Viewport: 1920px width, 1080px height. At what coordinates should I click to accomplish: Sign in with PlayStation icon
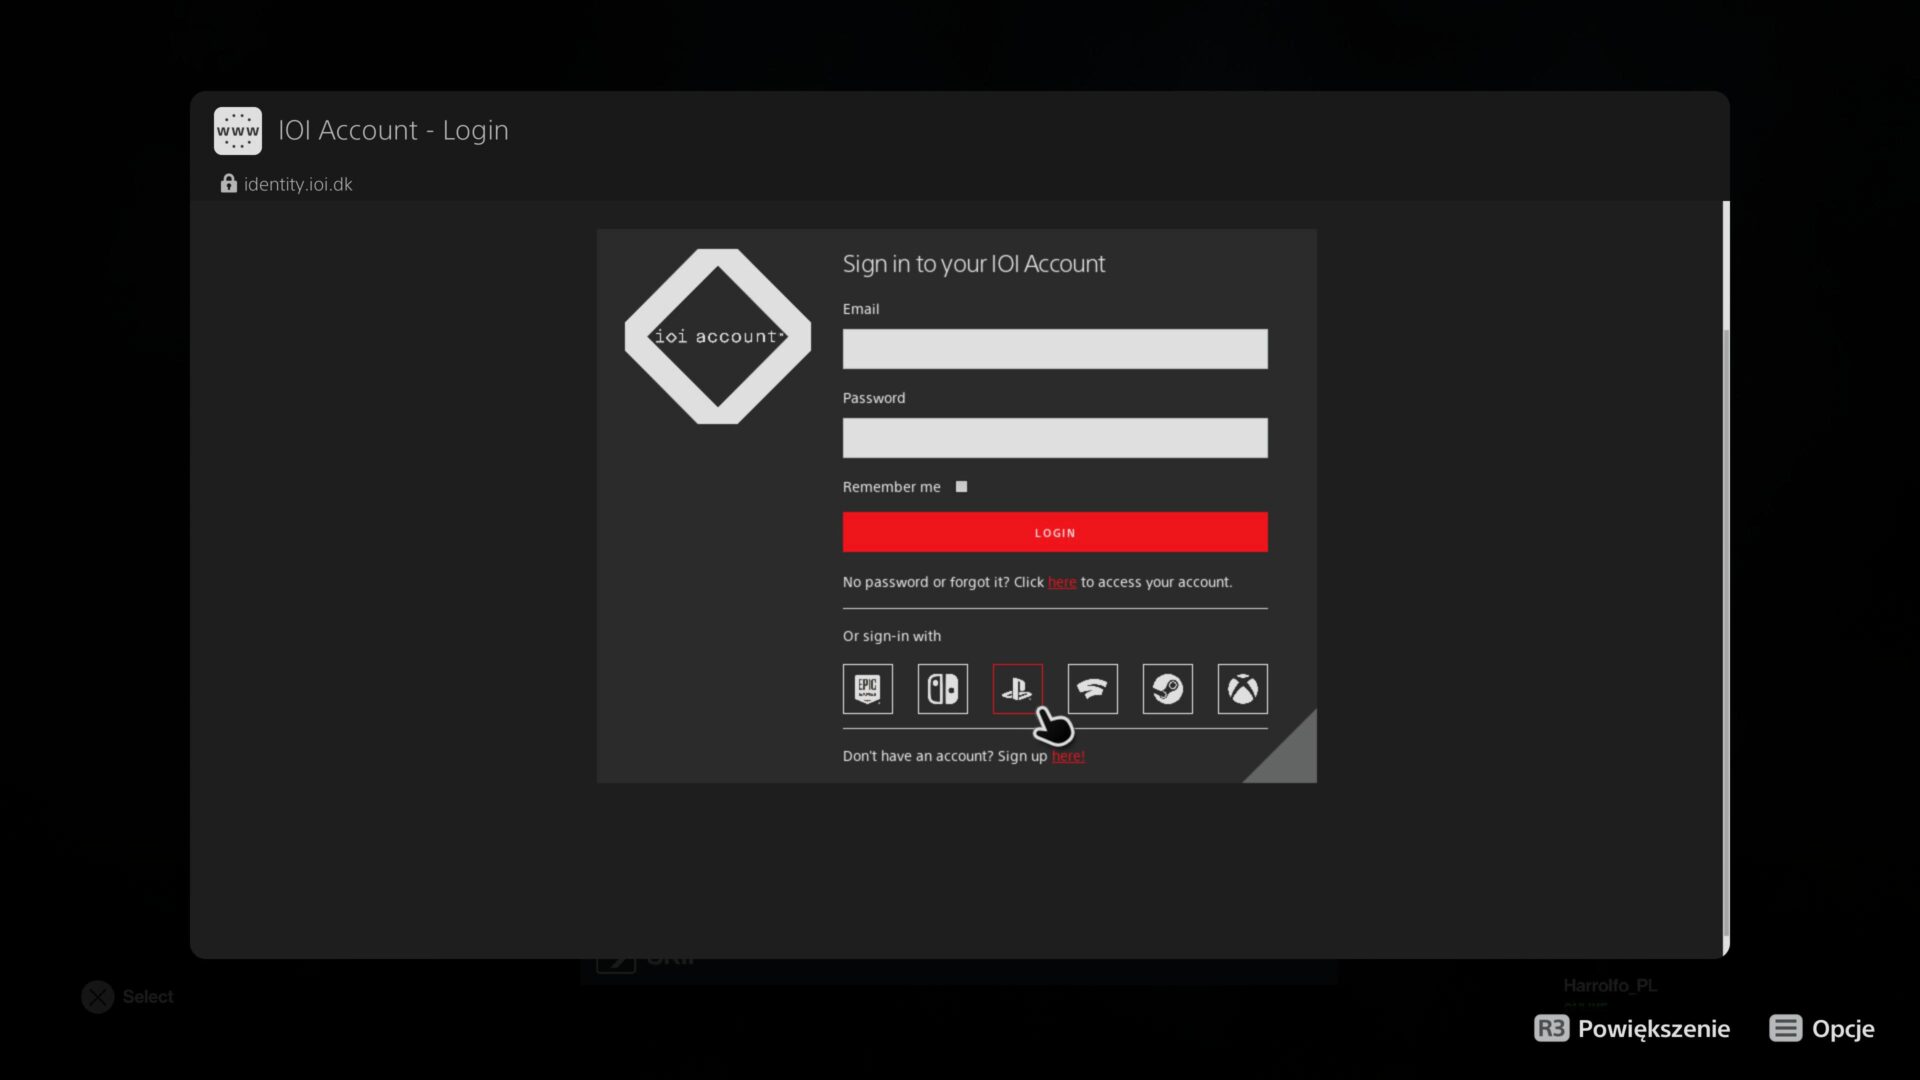click(x=1017, y=689)
